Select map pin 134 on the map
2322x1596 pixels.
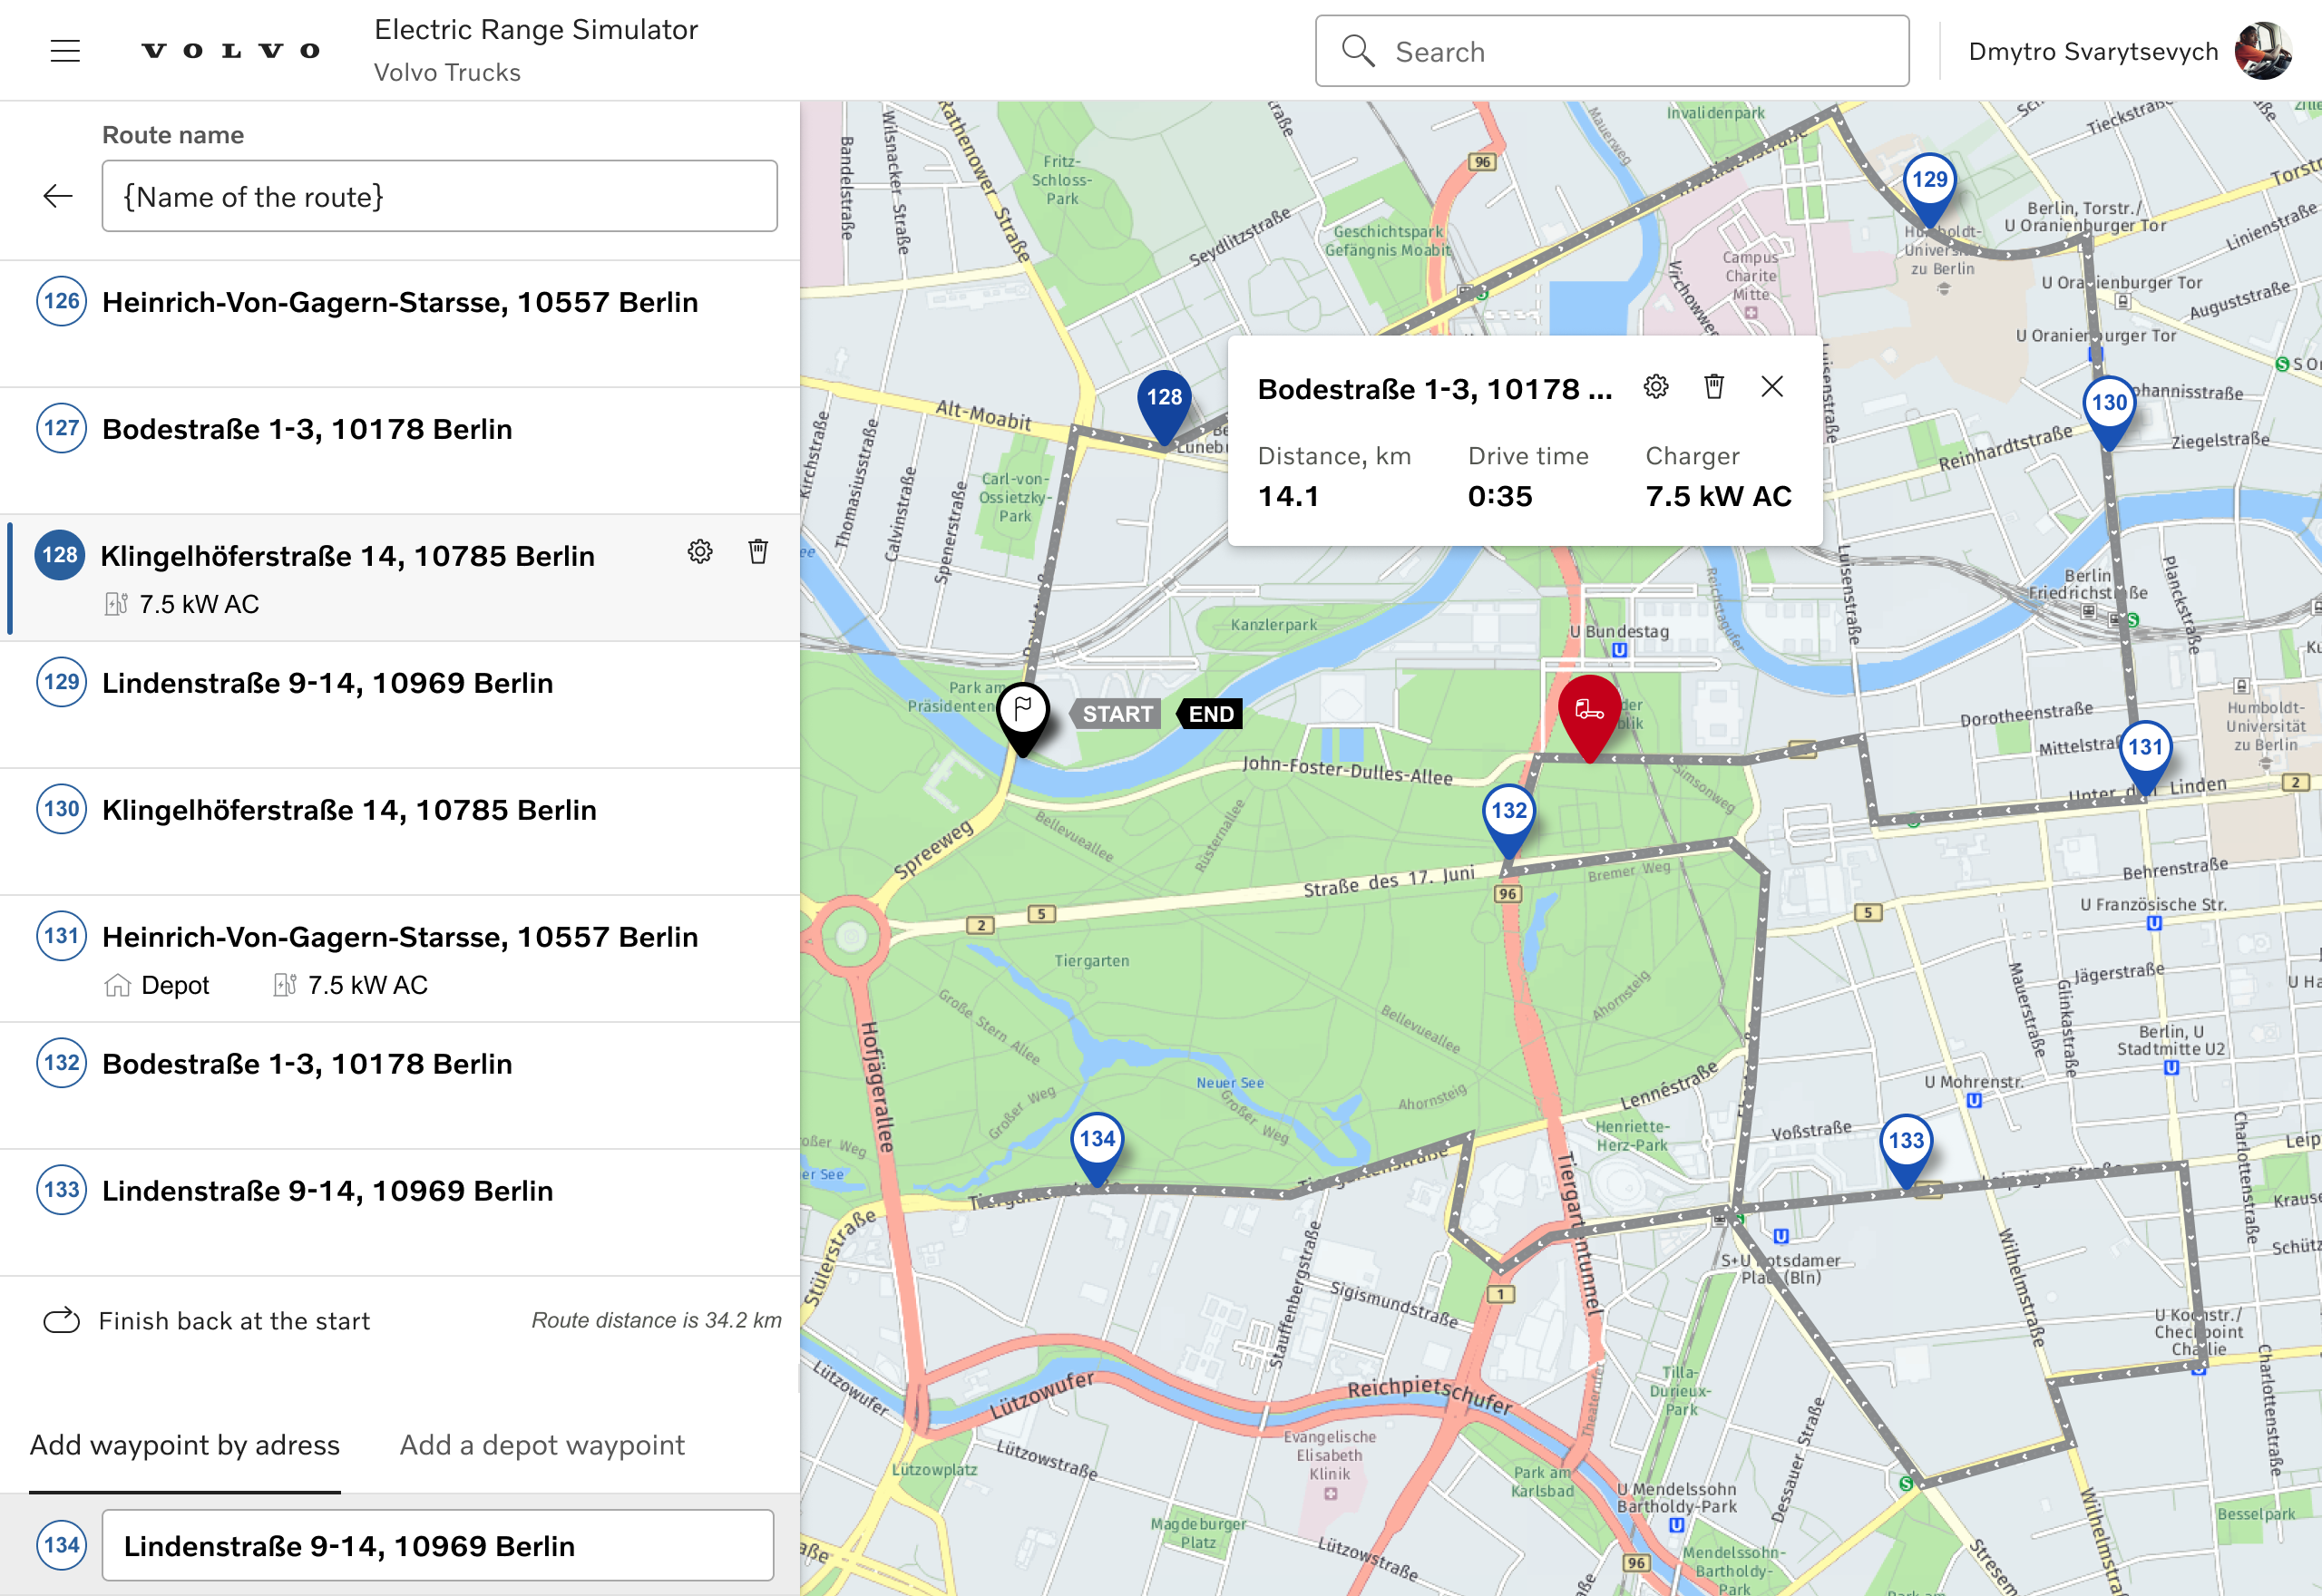[x=1097, y=1148]
